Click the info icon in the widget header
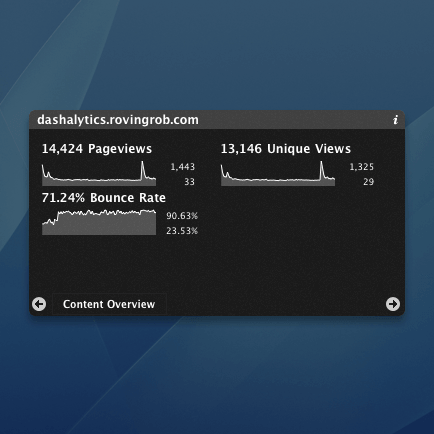Screen dimensions: 434x434 pos(396,120)
